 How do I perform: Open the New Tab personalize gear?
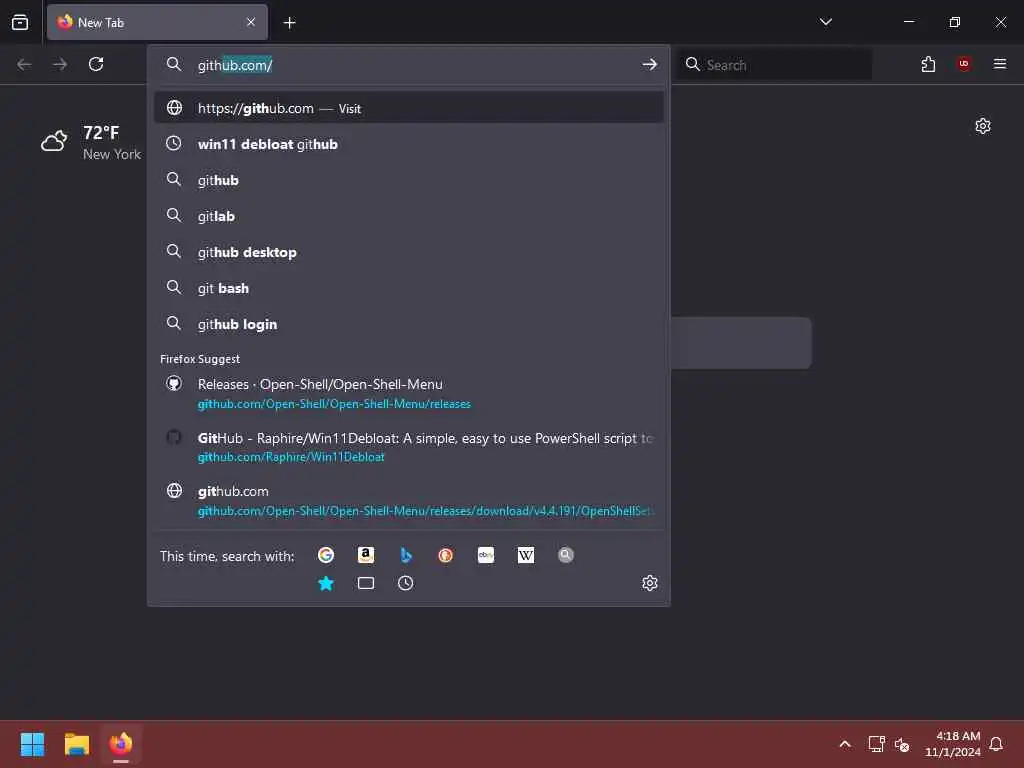pos(982,126)
